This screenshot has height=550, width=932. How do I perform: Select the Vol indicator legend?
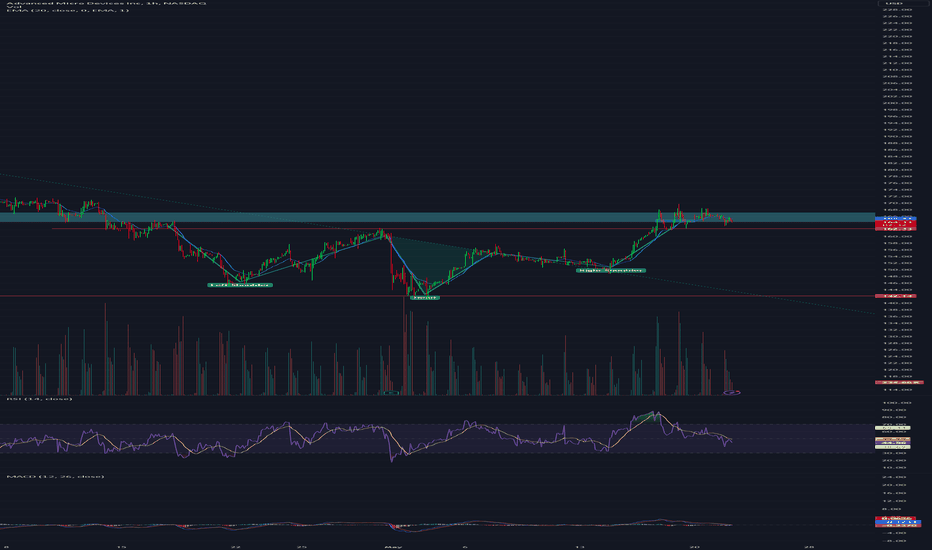[x=13, y=7]
